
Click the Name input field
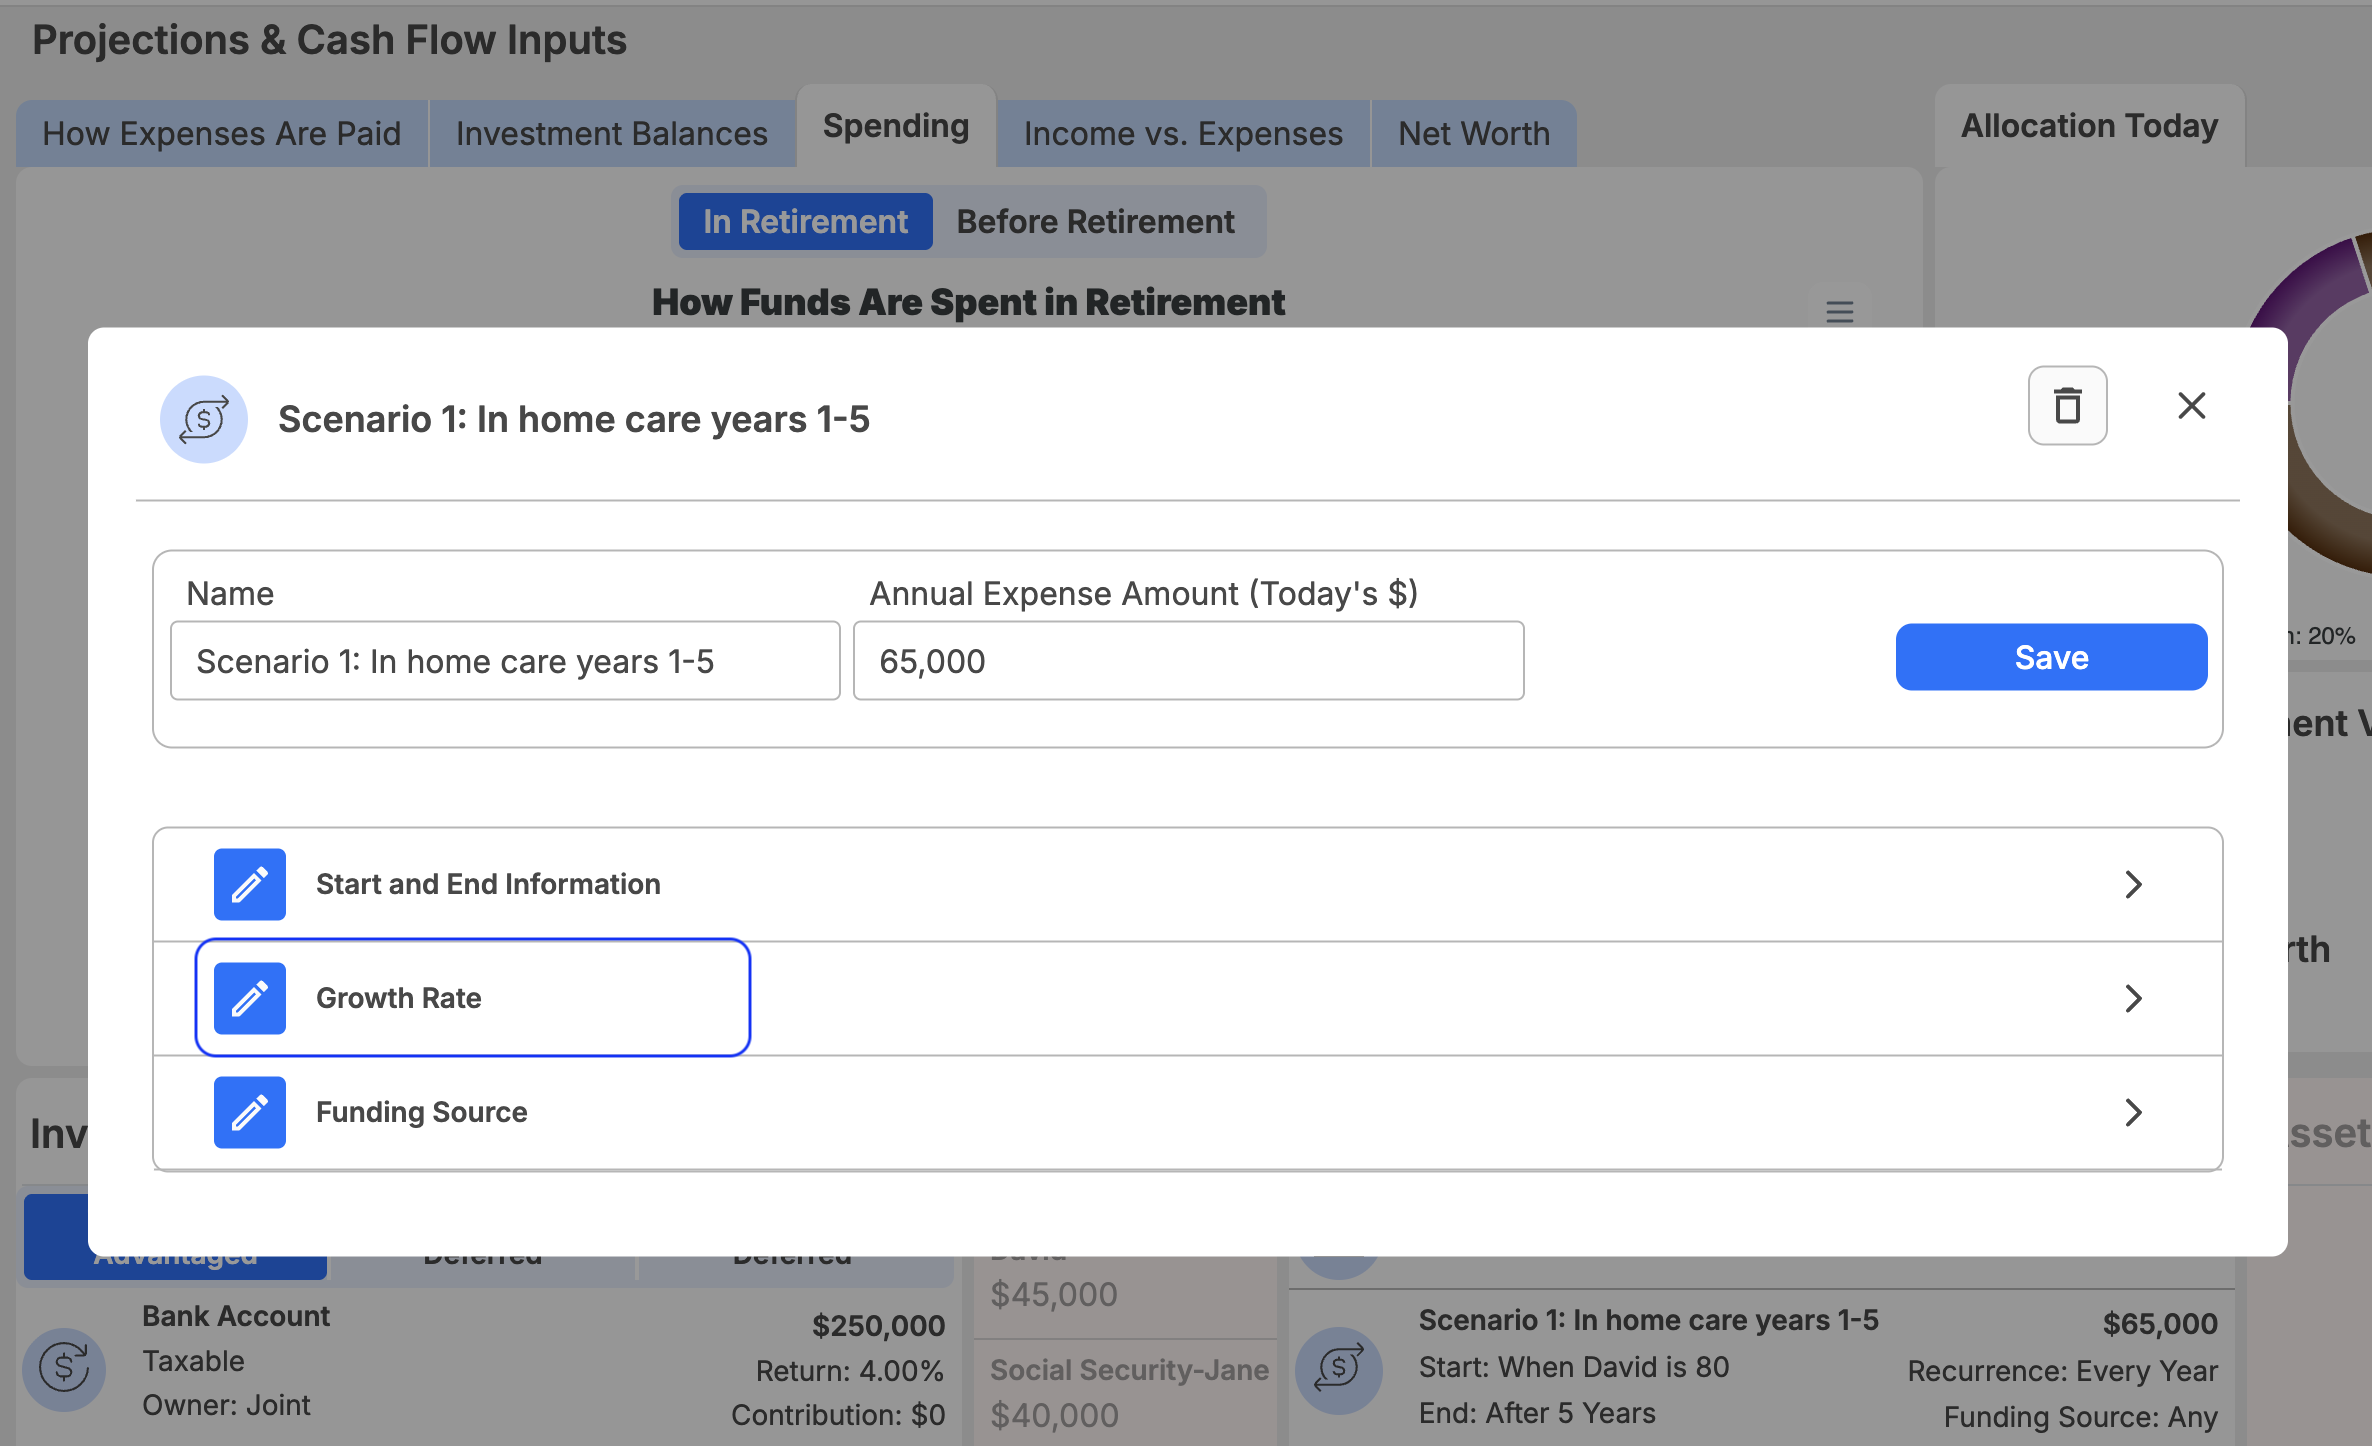(505, 661)
